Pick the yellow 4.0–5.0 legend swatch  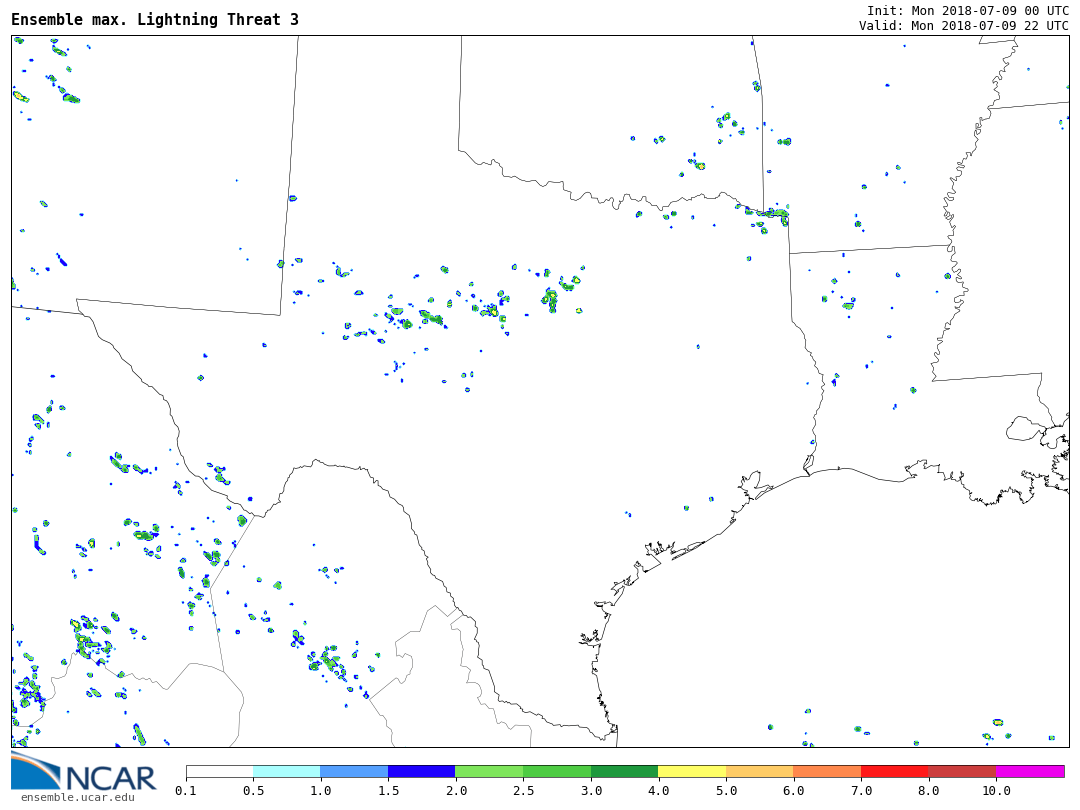click(692, 771)
